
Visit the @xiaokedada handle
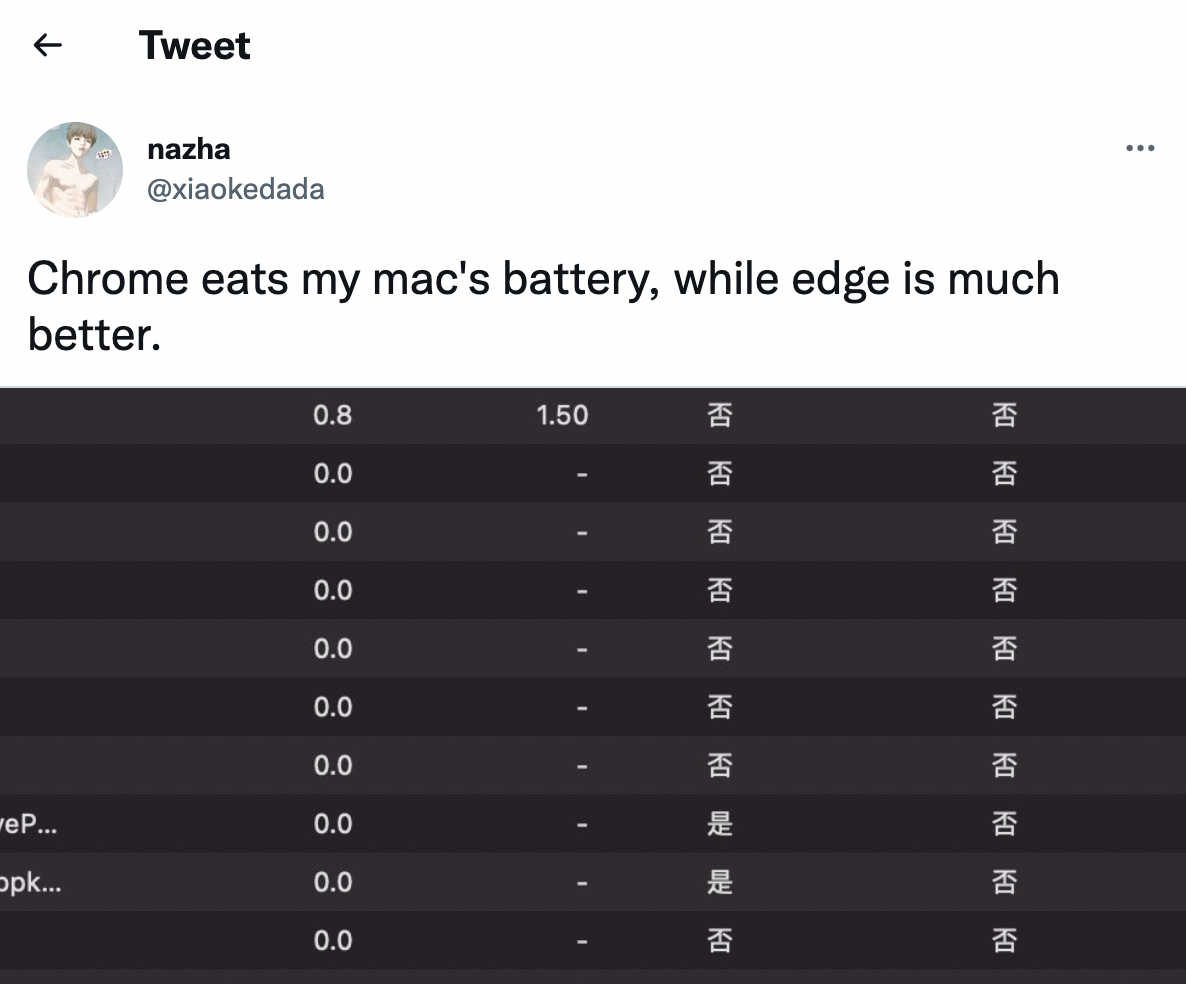coord(235,189)
